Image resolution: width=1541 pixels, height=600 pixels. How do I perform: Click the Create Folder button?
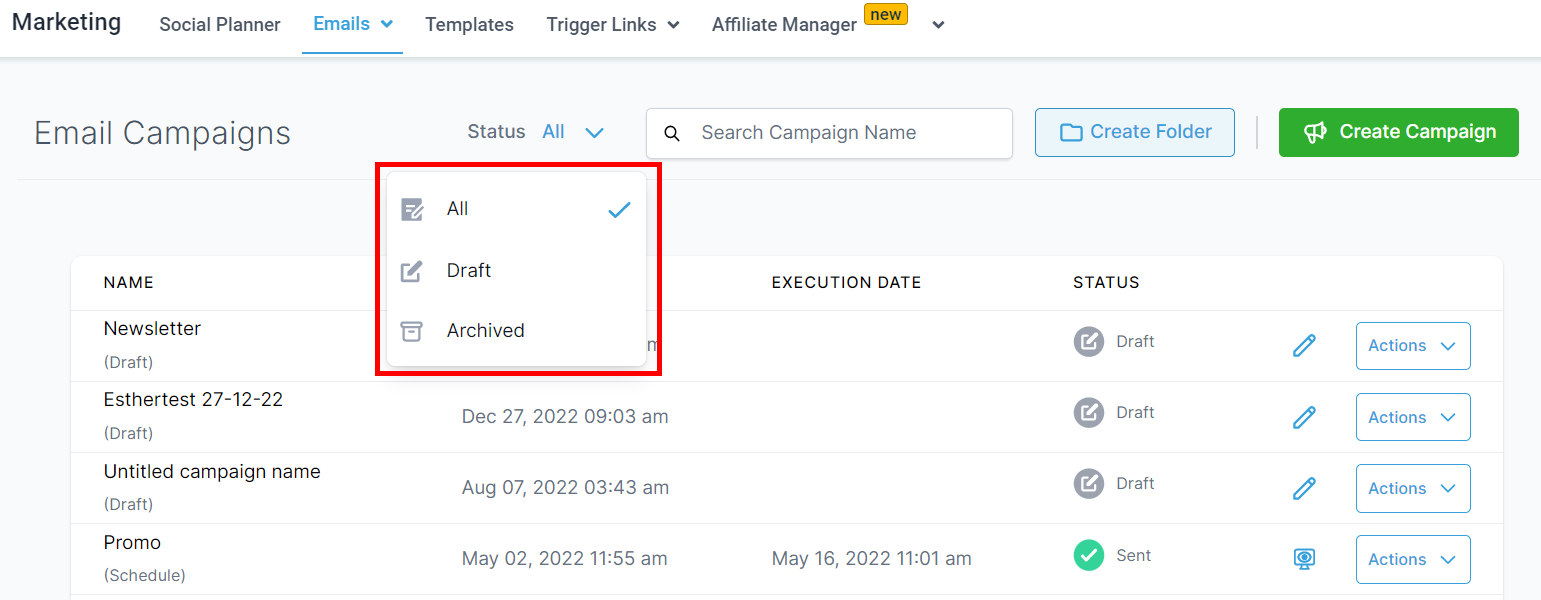tap(1134, 132)
